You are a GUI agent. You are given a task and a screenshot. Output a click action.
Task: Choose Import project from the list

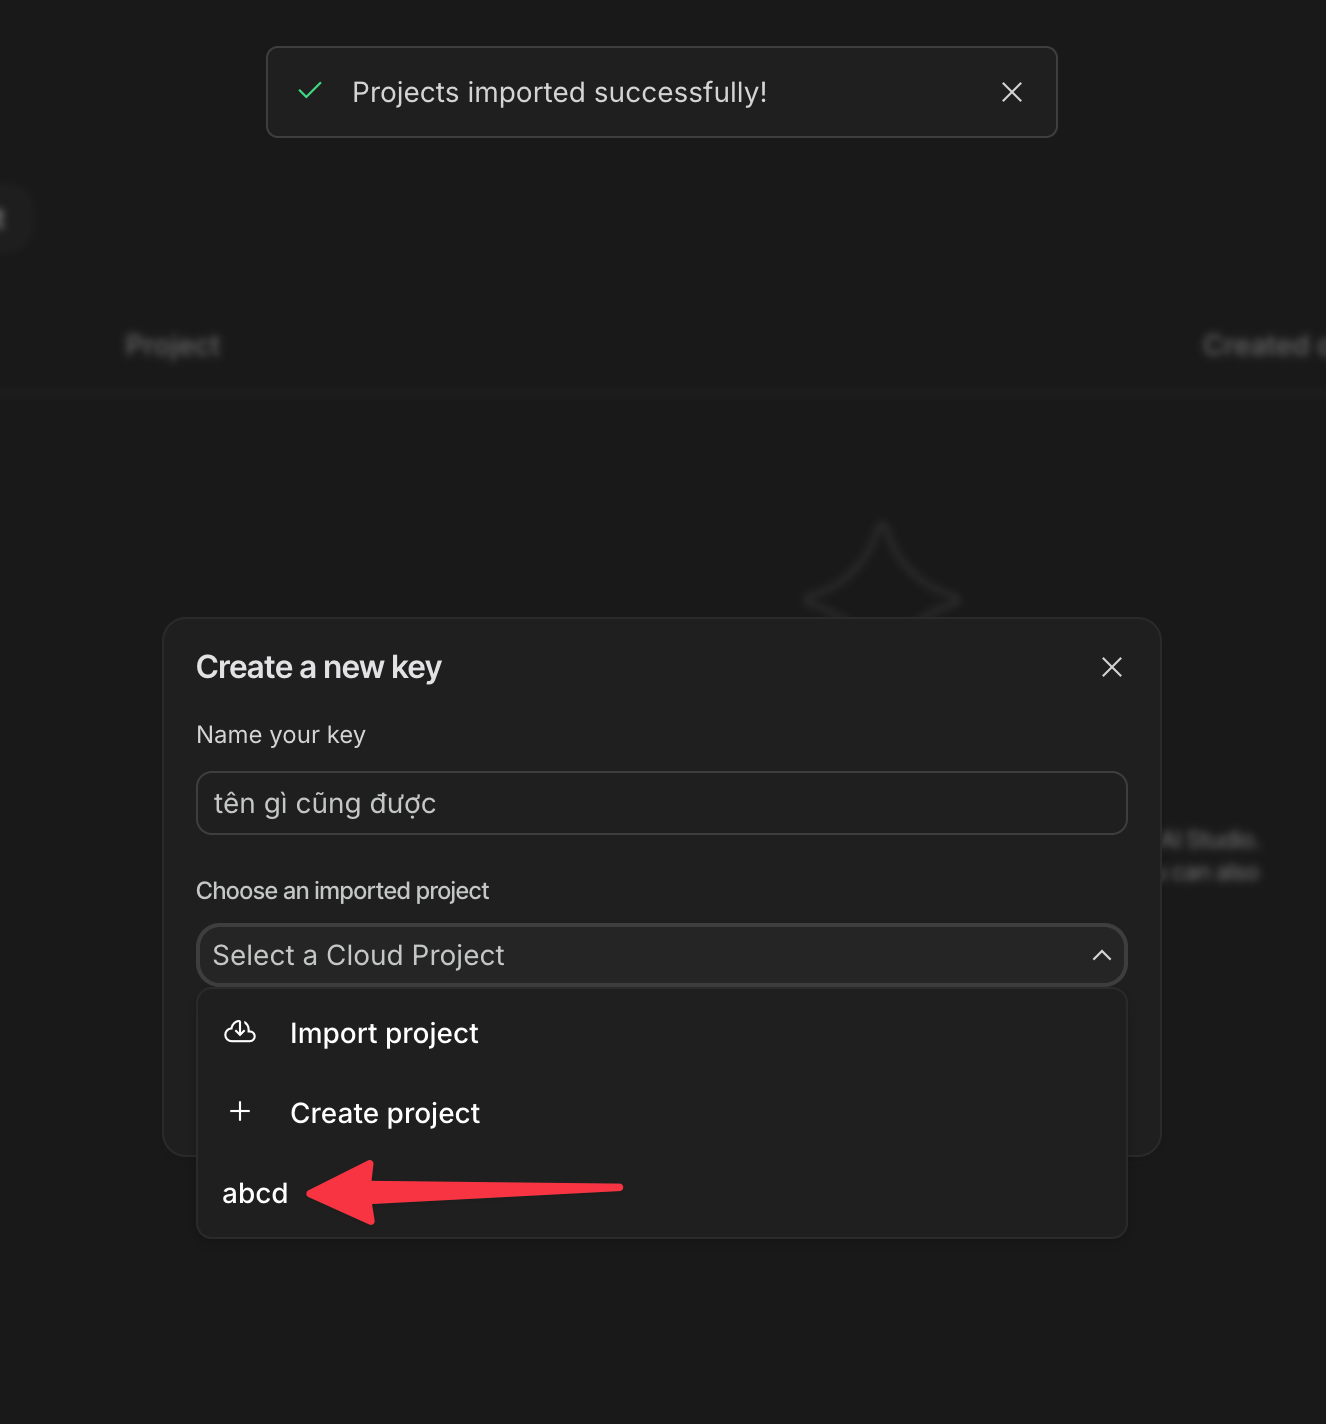tap(384, 1033)
